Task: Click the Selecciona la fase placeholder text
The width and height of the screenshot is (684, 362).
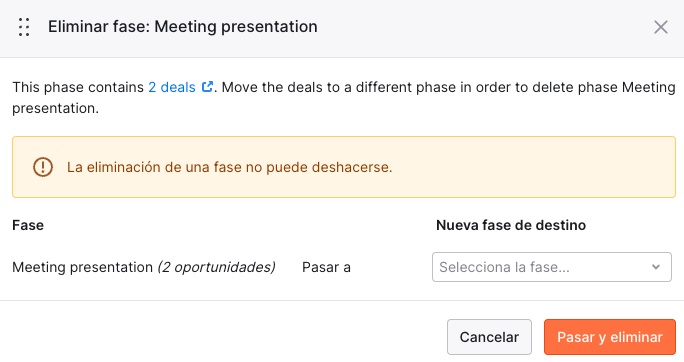Action: point(504,267)
